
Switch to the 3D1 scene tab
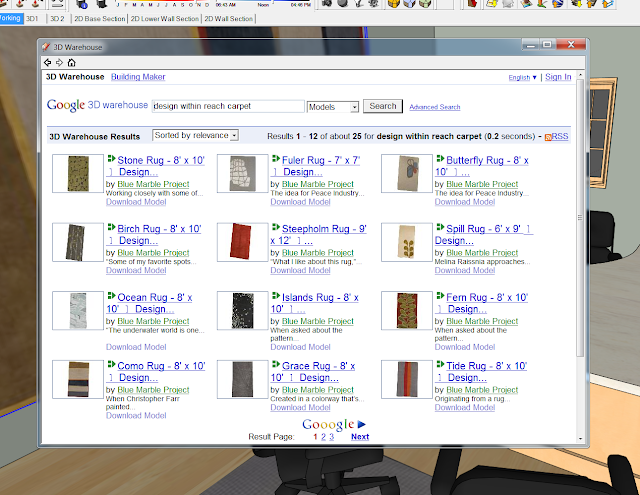coord(32,19)
